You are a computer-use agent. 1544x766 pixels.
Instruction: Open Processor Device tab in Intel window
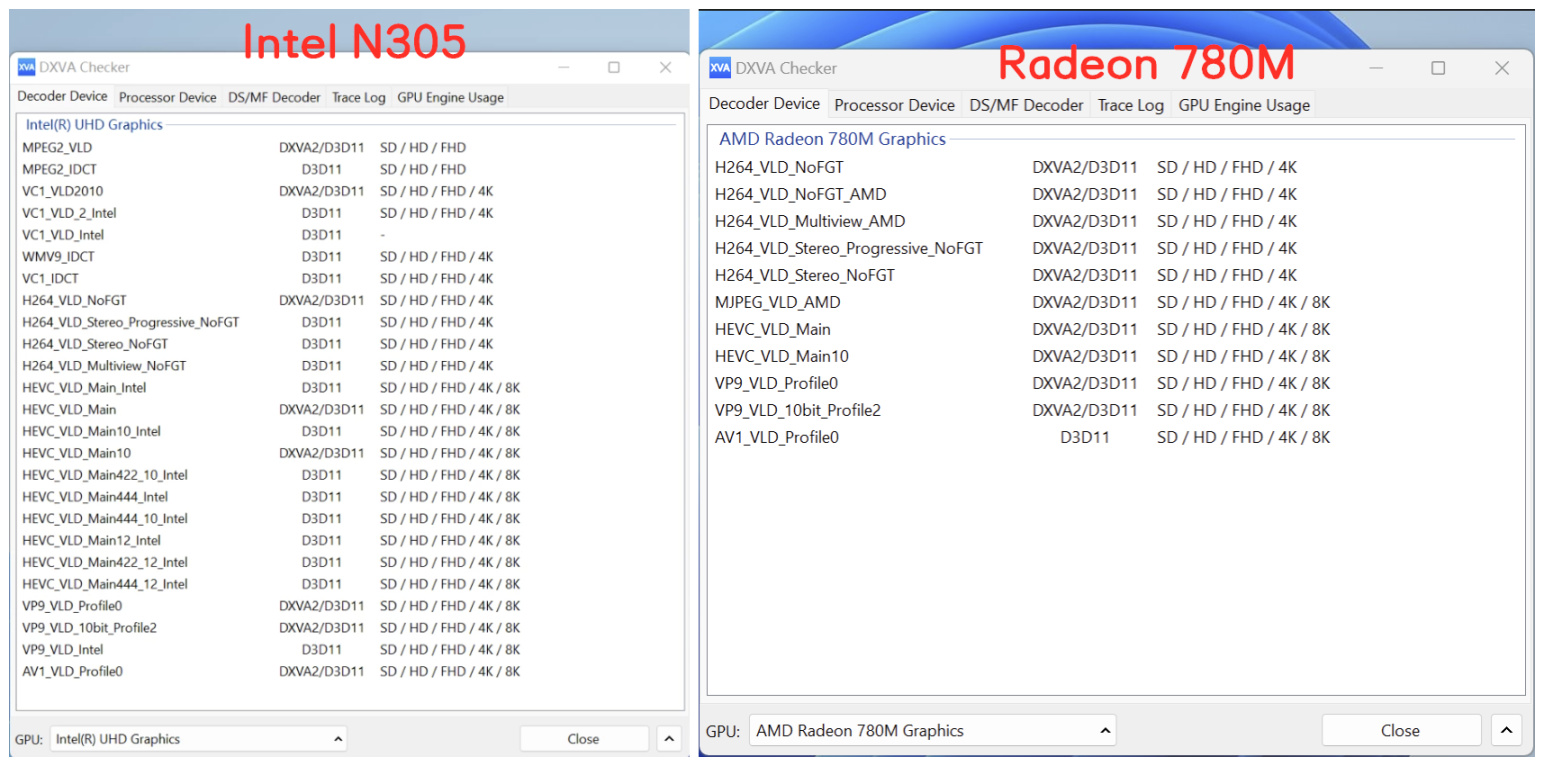[x=168, y=97]
